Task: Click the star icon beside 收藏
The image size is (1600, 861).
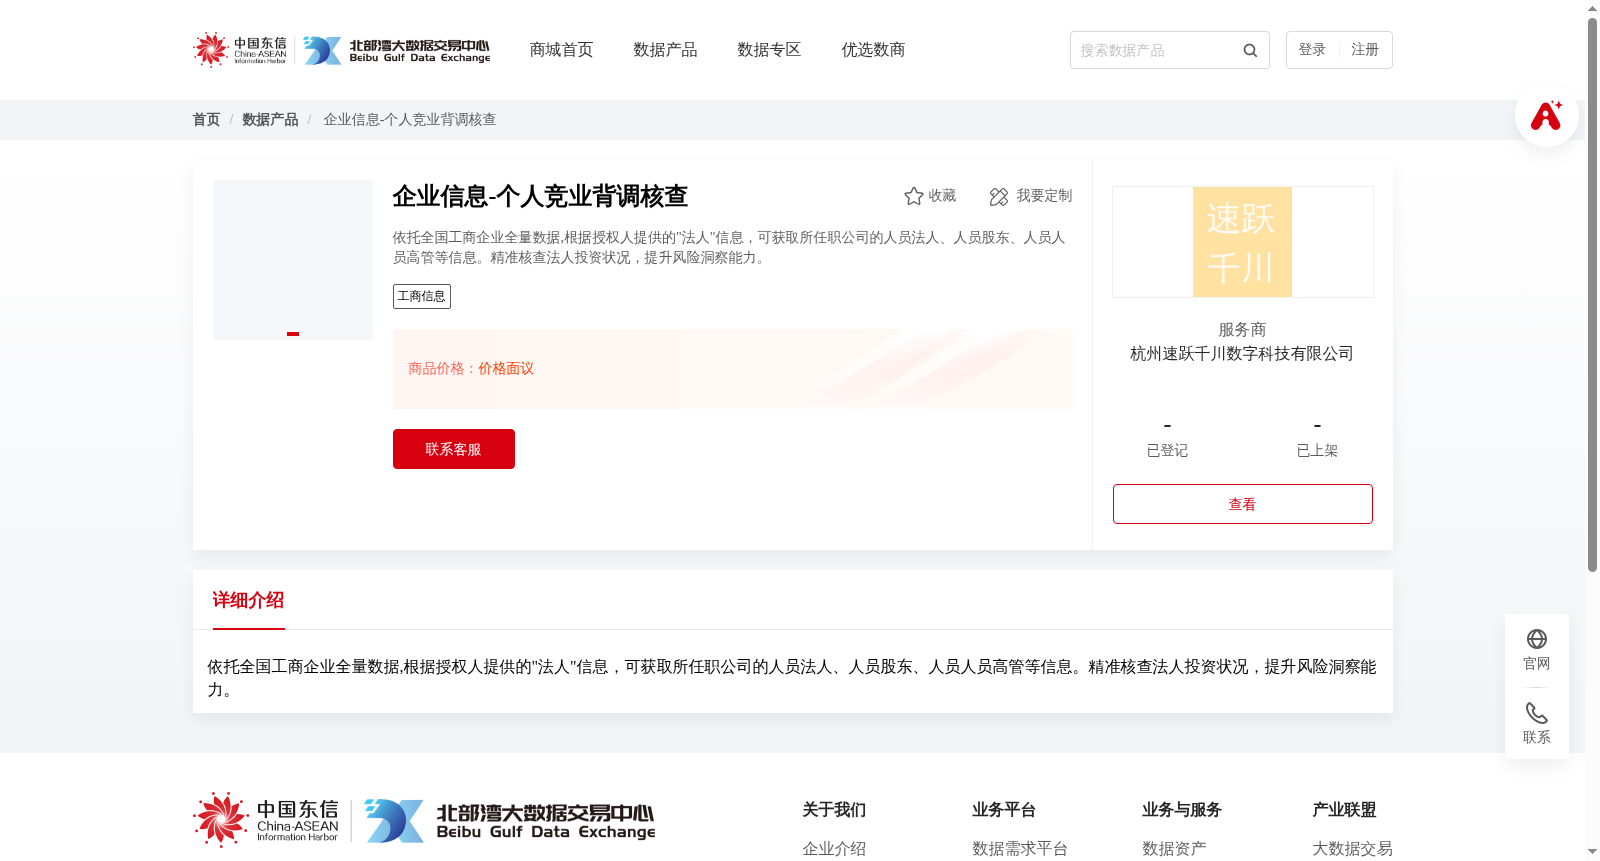Action: [x=913, y=196]
